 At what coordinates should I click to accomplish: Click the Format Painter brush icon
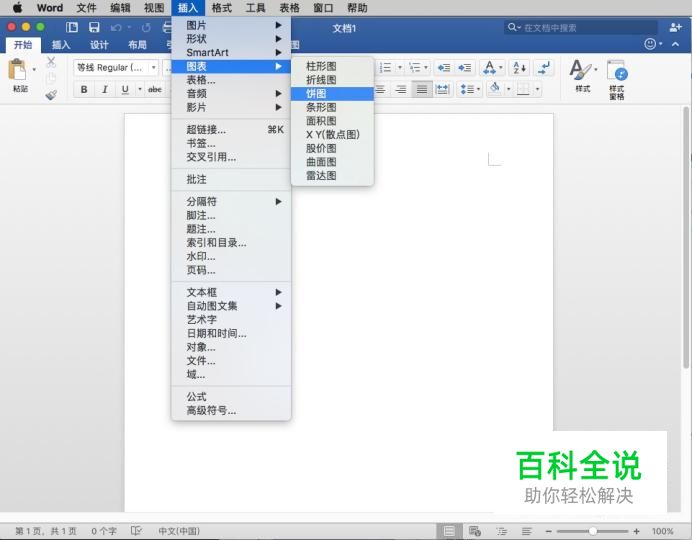click(x=51, y=94)
